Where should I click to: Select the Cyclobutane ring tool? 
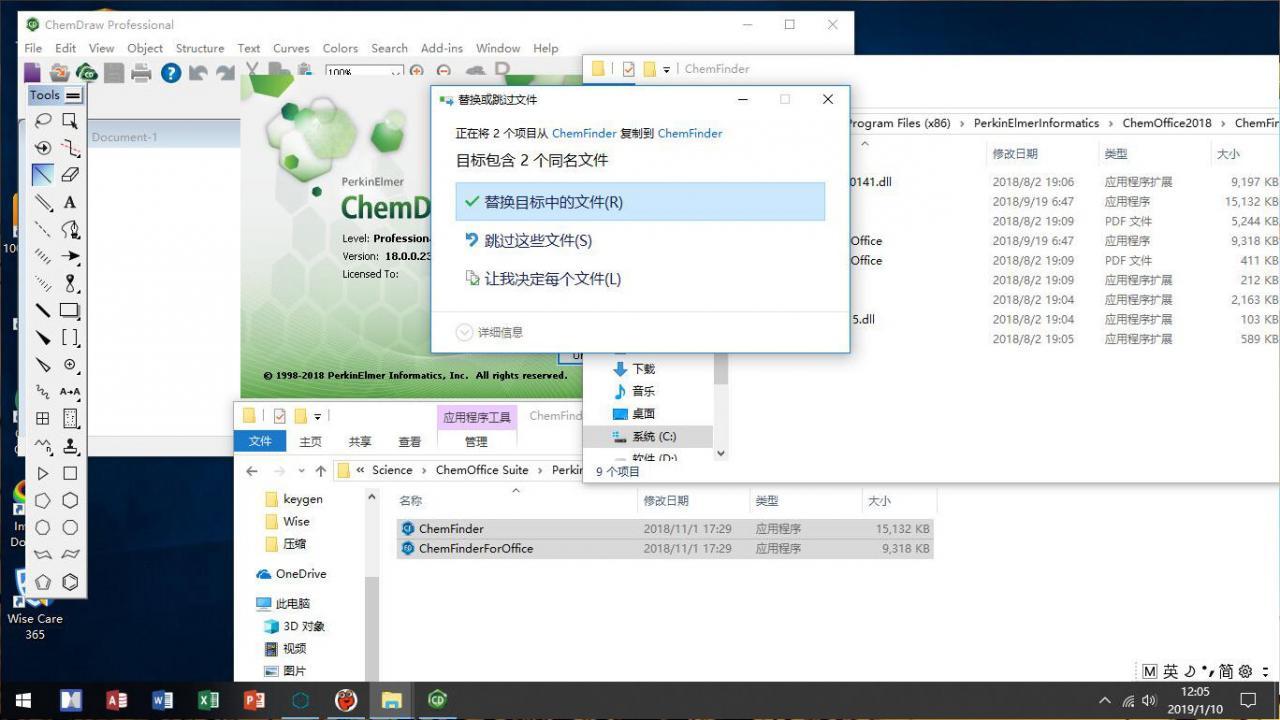[x=70, y=473]
